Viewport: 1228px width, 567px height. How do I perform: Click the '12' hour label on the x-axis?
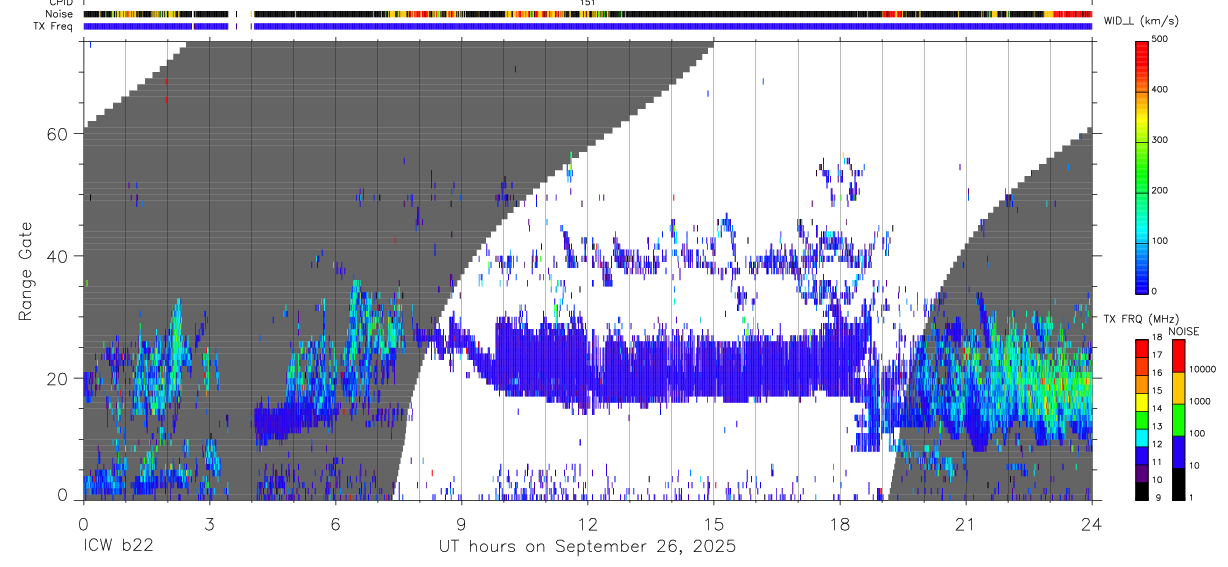pyautogui.click(x=587, y=522)
